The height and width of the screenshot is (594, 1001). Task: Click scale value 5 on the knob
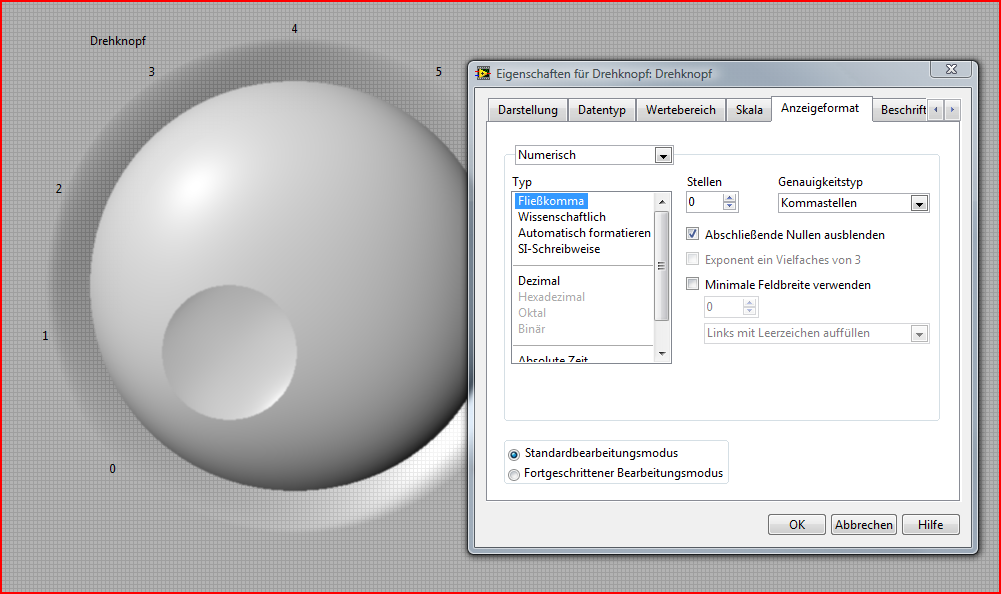439,72
